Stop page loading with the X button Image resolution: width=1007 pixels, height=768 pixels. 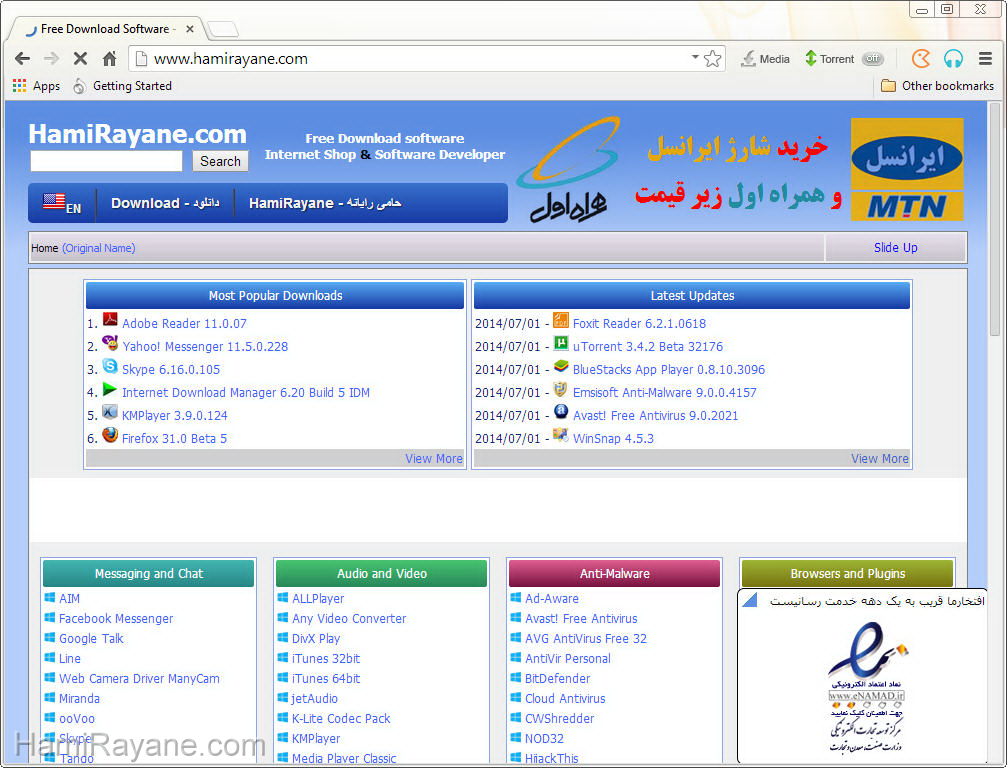pyautogui.click(x=80, y=58)
